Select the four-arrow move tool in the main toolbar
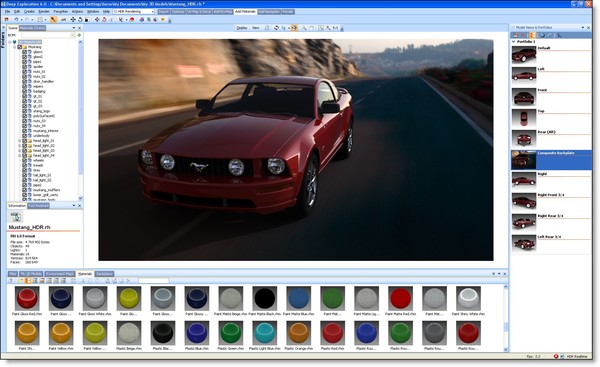The image size is (600, 367). pos(73,20)
